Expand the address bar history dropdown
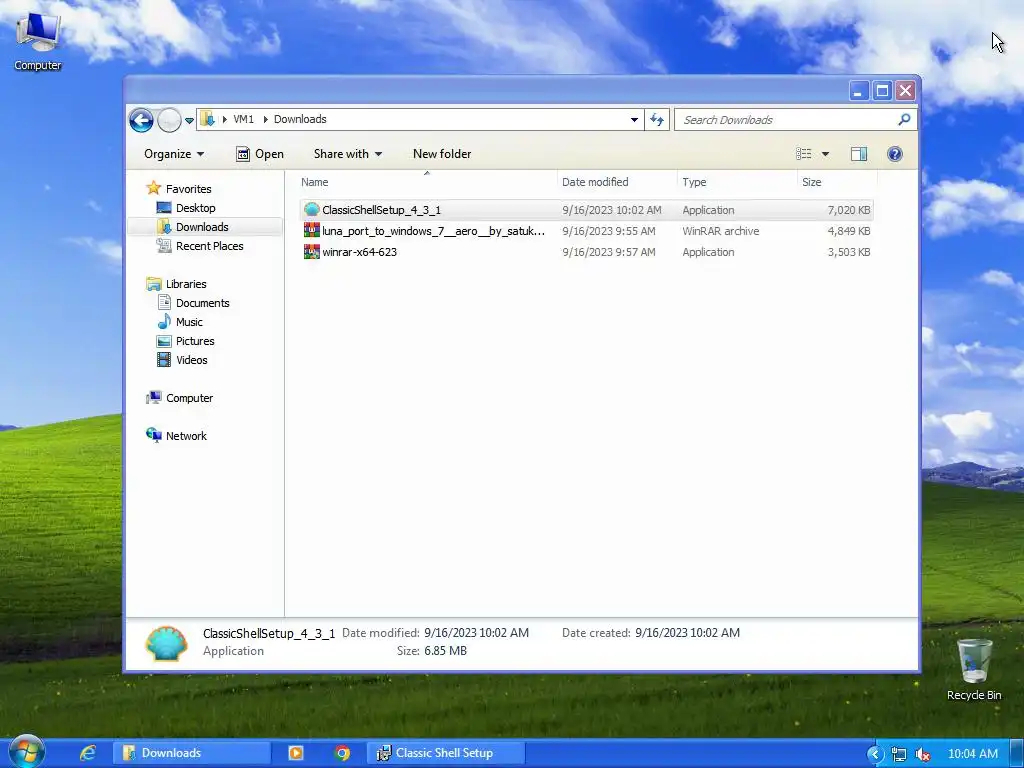This screenshot has height=768, width=1024. [634, 120]
